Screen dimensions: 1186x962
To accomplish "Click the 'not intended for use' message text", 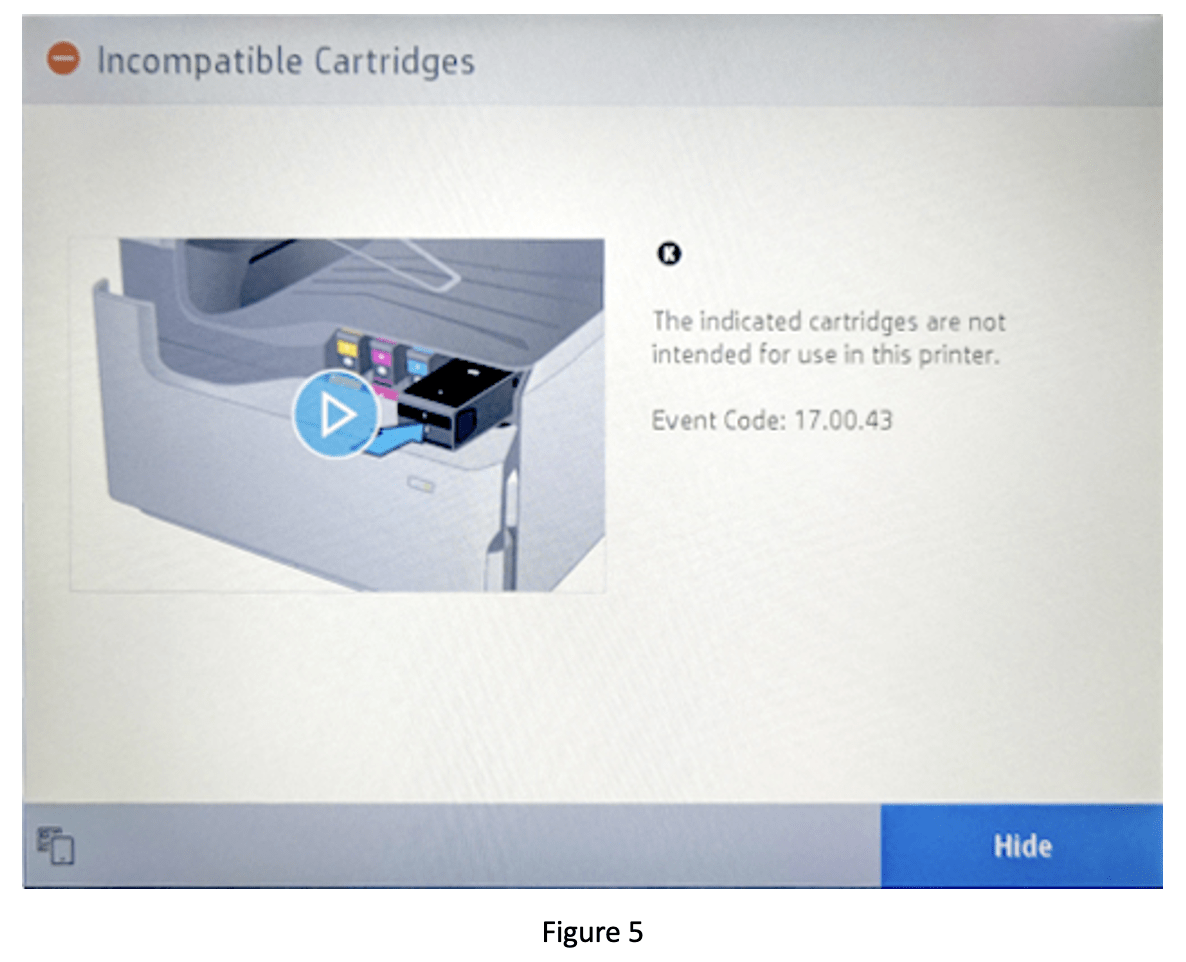I will pos(828,337).
